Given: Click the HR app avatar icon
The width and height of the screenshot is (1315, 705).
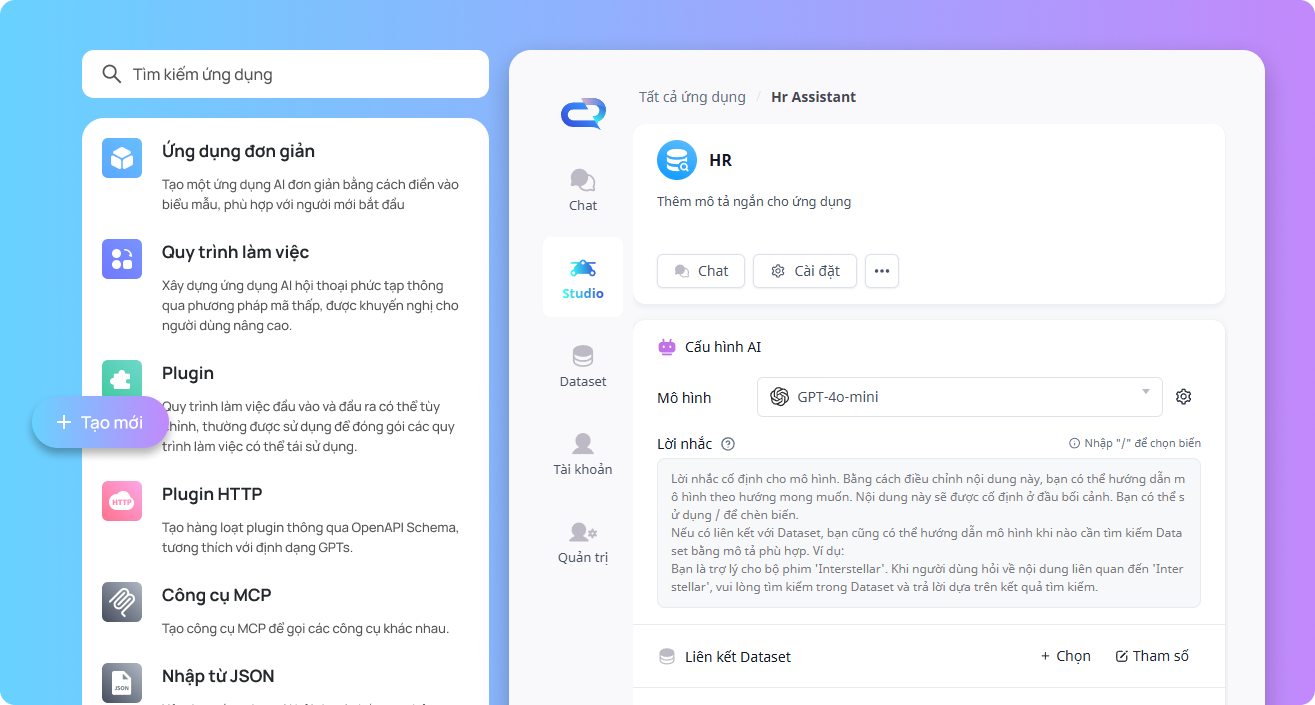Looking at the screenshot, I should pyautogui.click(x=677, y=160).
